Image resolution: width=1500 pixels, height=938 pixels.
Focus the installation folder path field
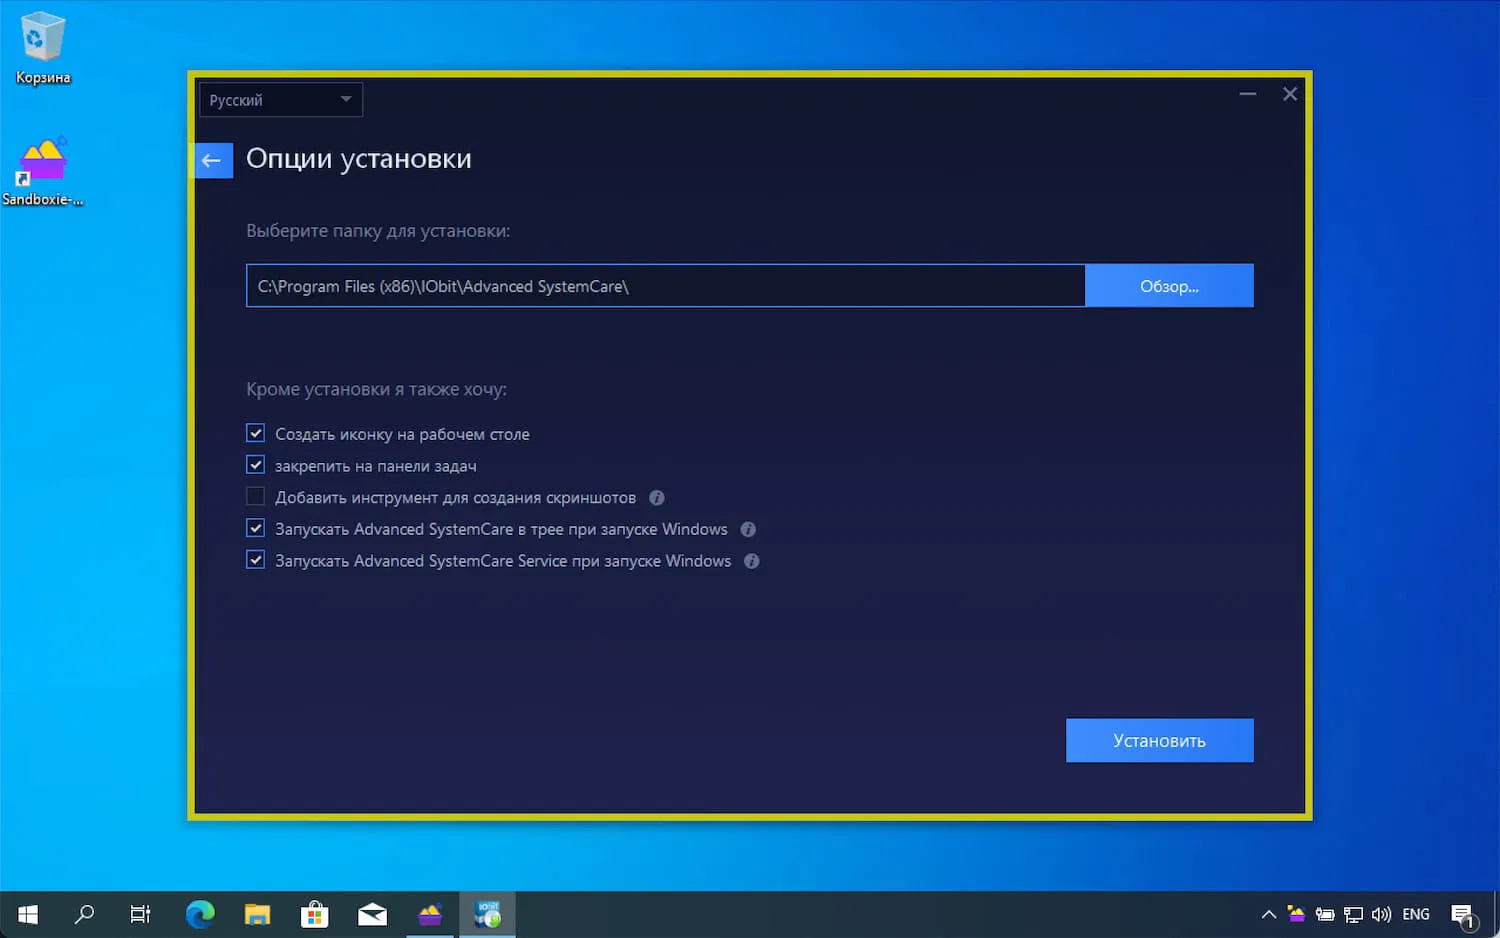(666, 286)
